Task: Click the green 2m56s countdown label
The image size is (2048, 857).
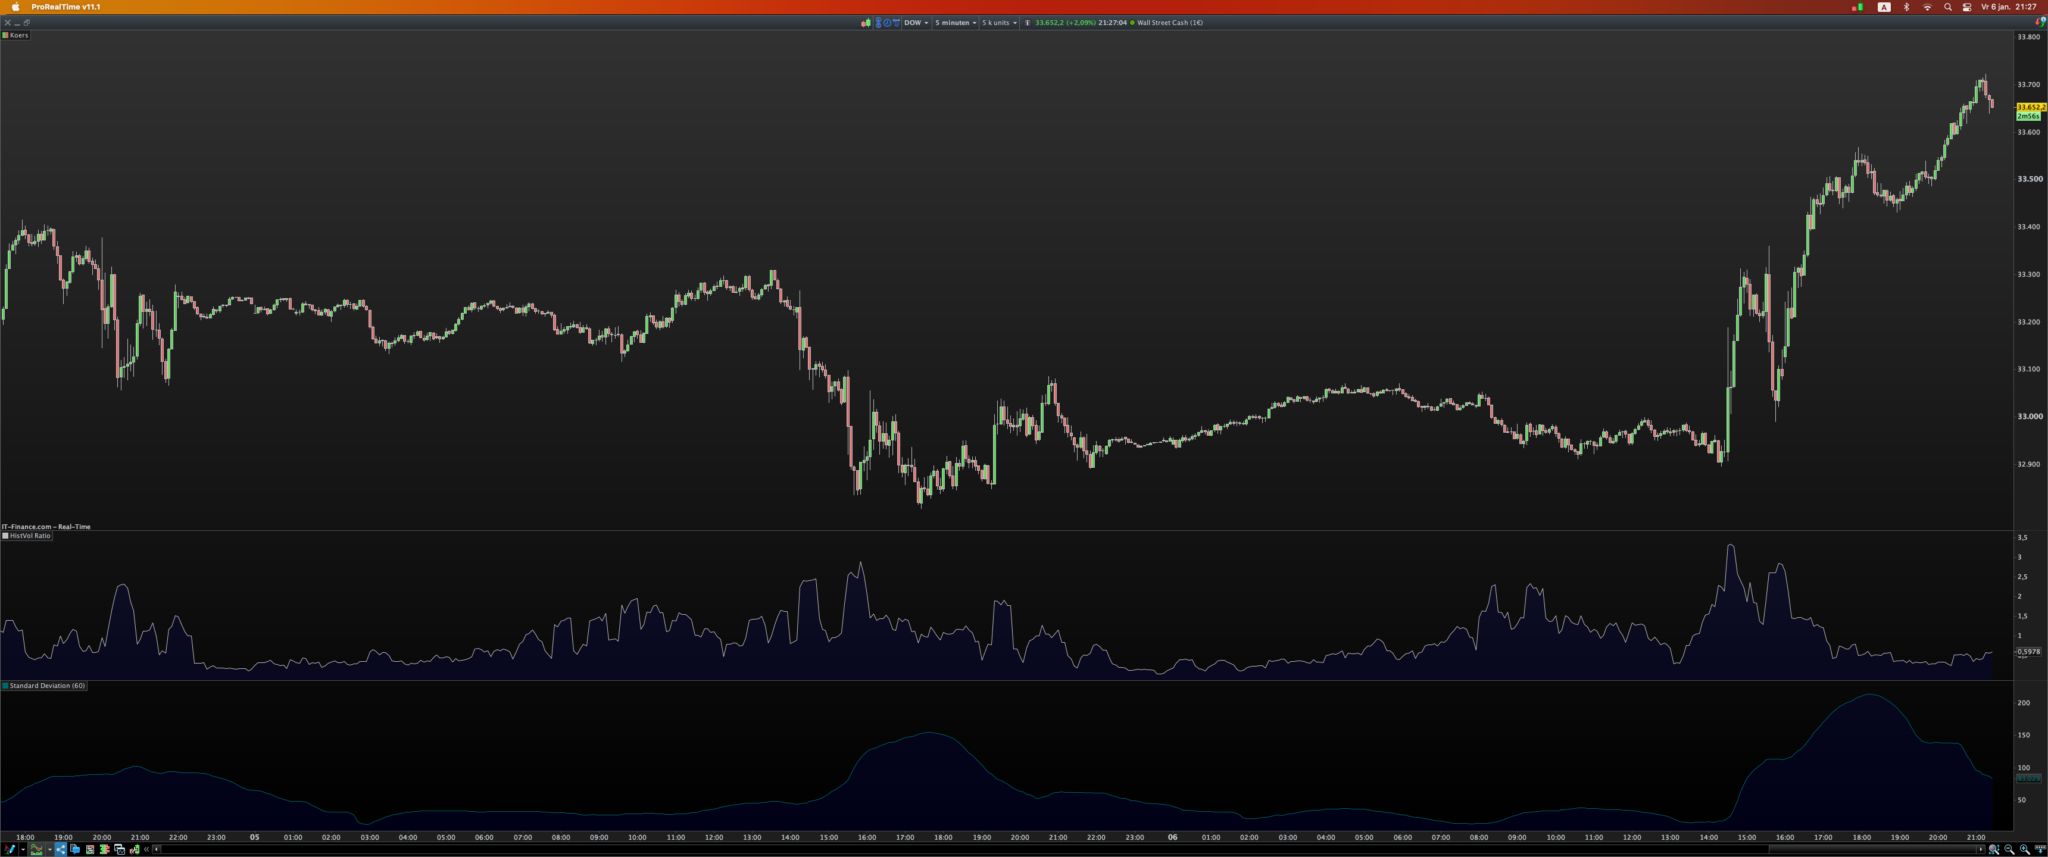Action: 2028,116
